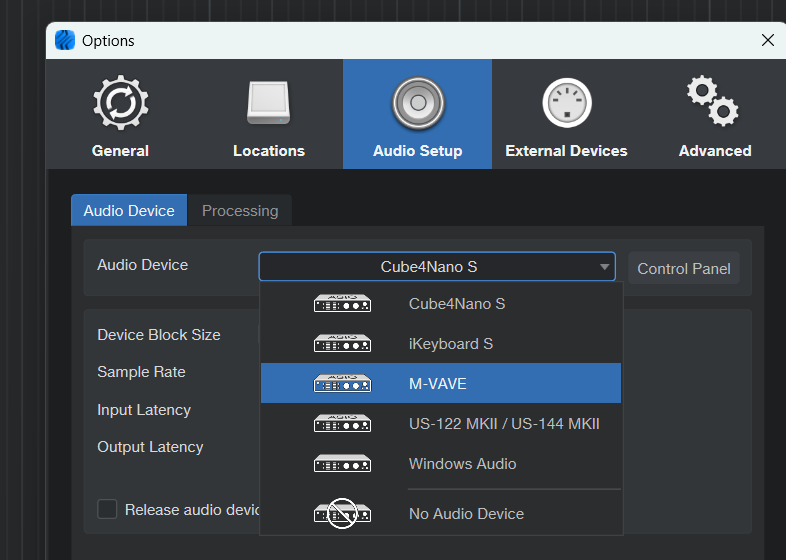Viewport: 786px width, 560px height.
Task: Open the Control Panel button
Action: click(x=684, y=268)
